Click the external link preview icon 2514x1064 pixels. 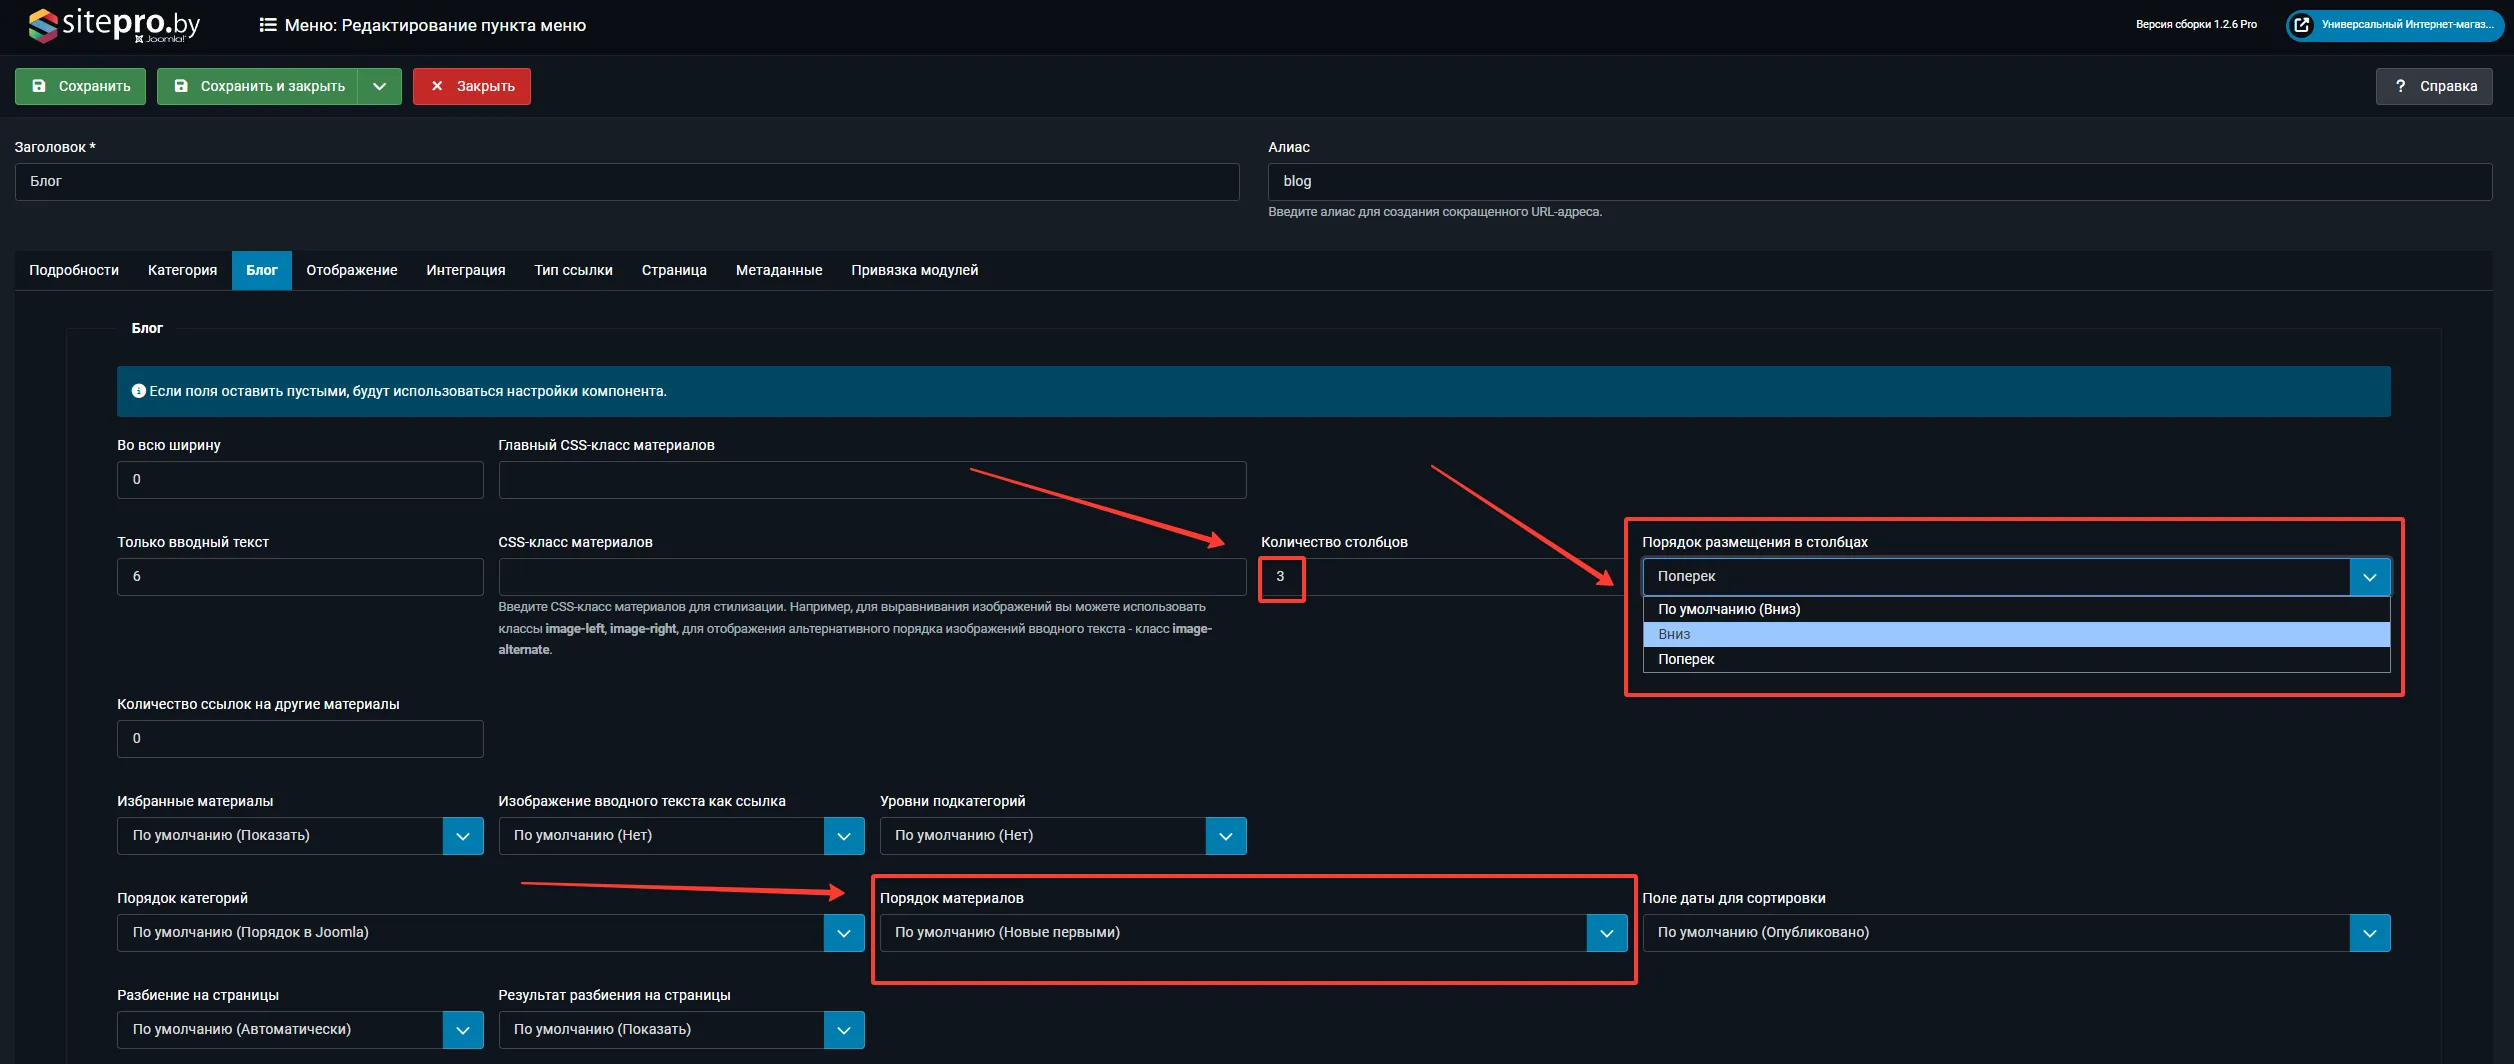click(x=2301, y=25)
